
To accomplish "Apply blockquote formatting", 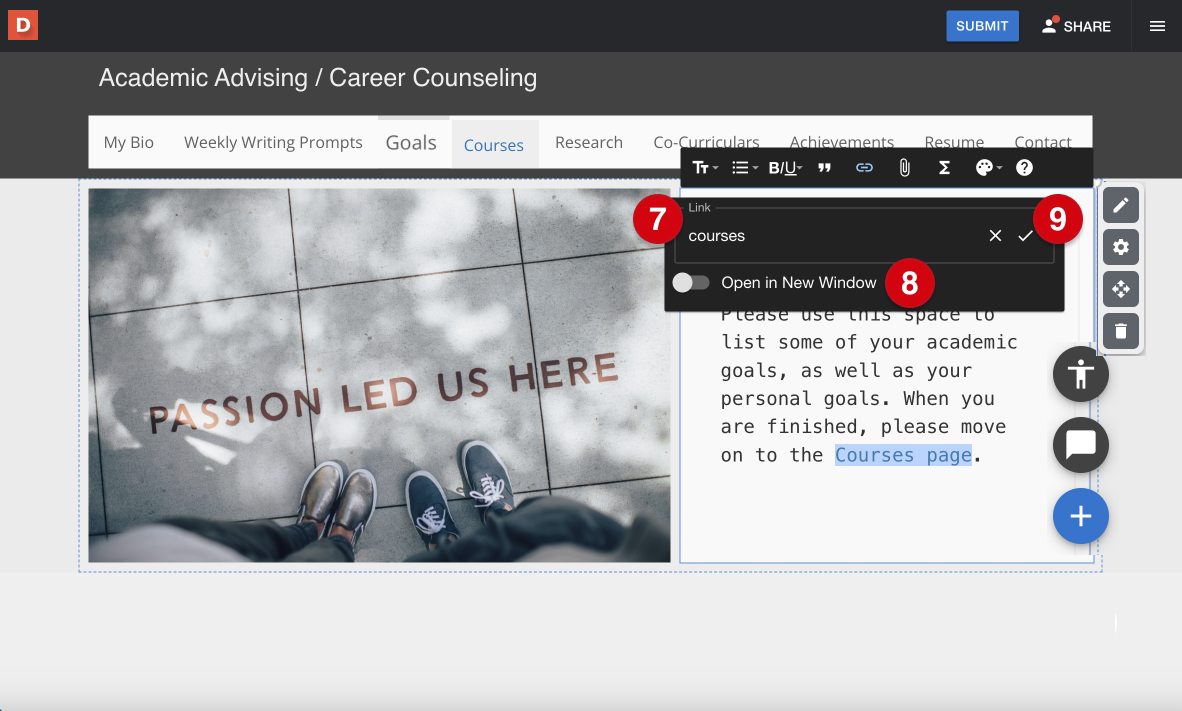I will [825, 167].
